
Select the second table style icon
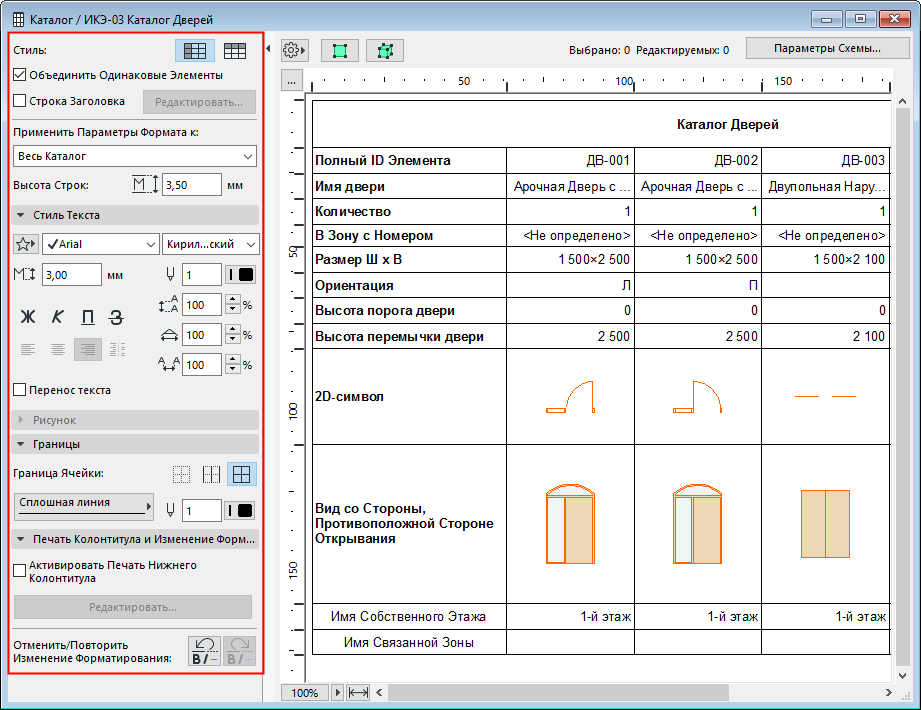tap(235, 50)
